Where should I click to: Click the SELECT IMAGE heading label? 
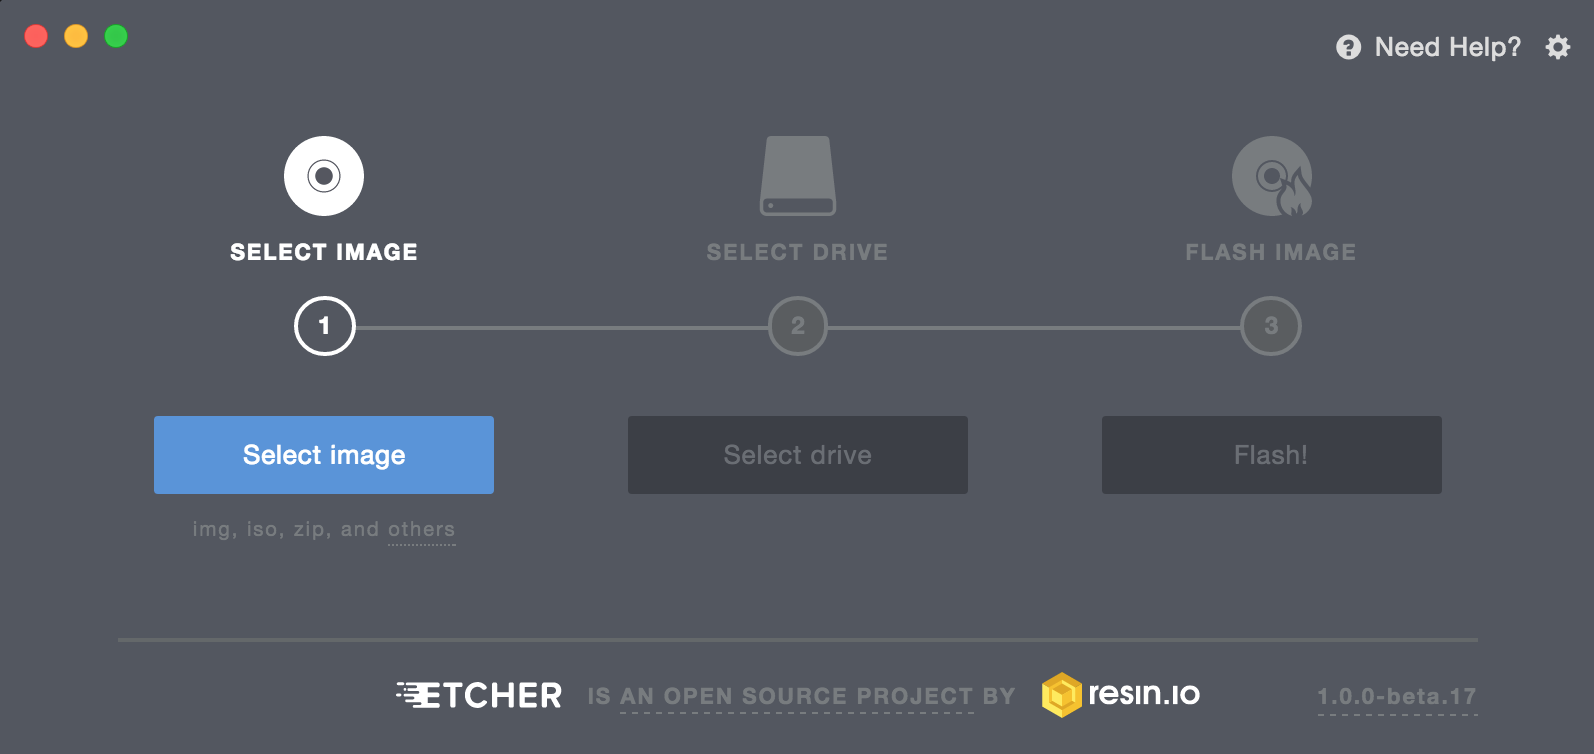pos(324,252)
